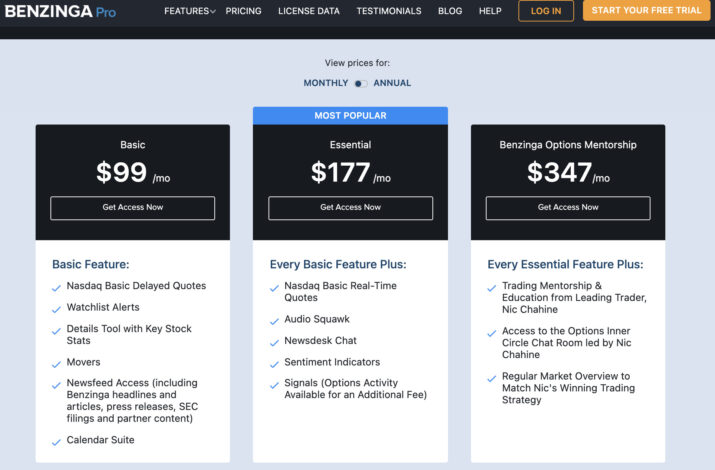Click checkmark beside Regular Market Overview
The height and width of the screenshot is (470, 715).
[492, 378]
